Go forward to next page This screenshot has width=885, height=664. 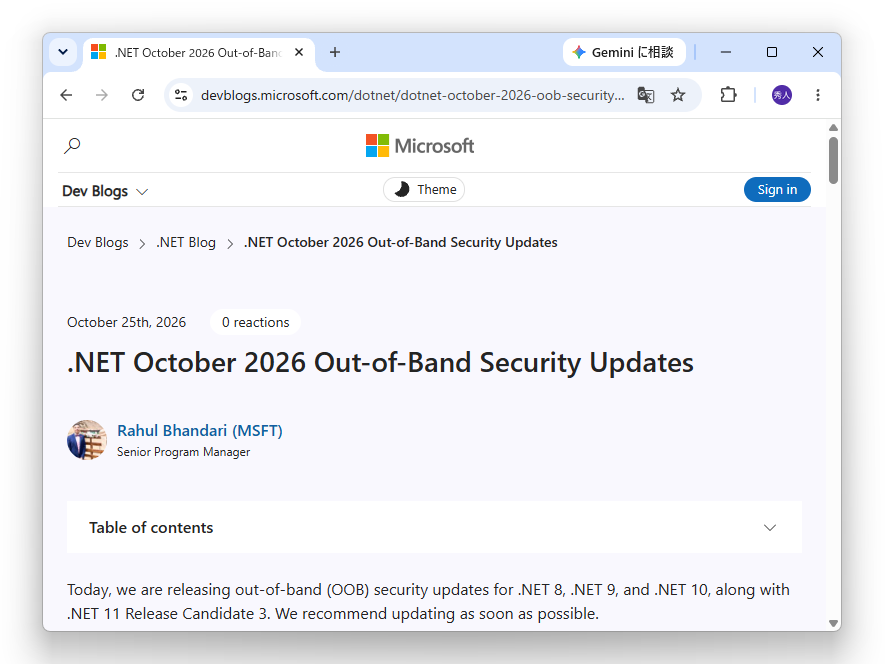pyautogui.click(x=102, y=95)
